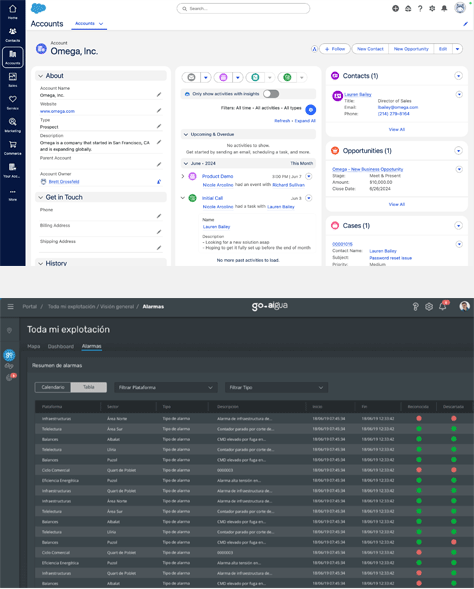Click New Opportunity button
The image size is (474, 589).
[x=411, y=49]
